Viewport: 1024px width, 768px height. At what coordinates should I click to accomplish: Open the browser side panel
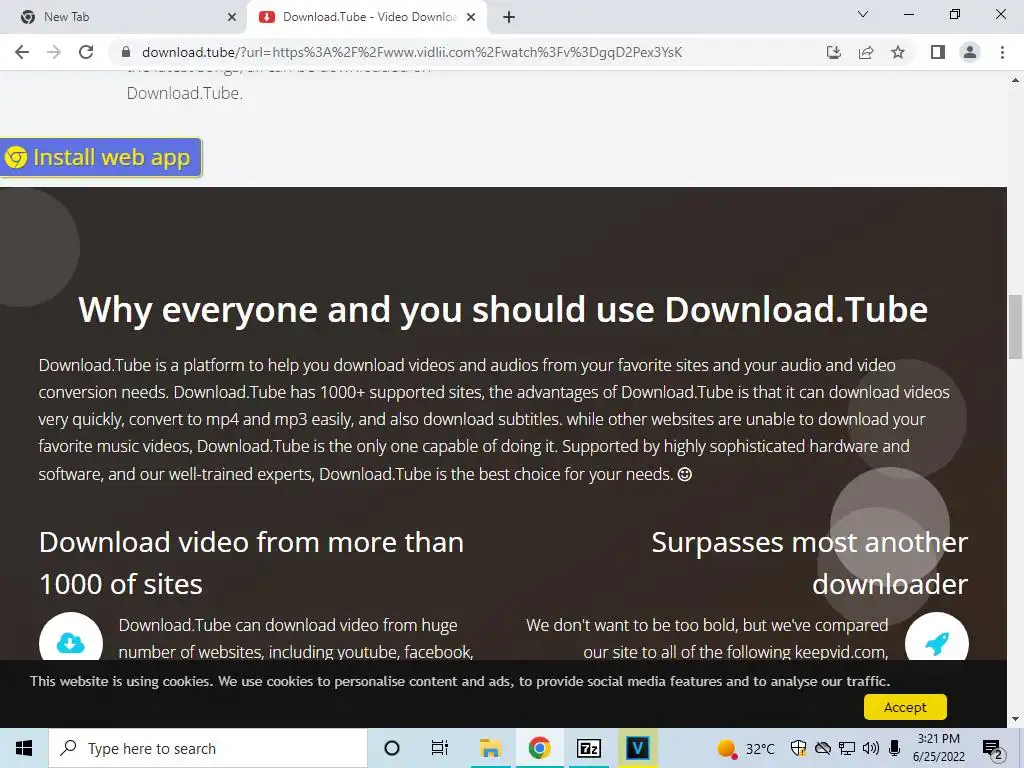point(938,52)
